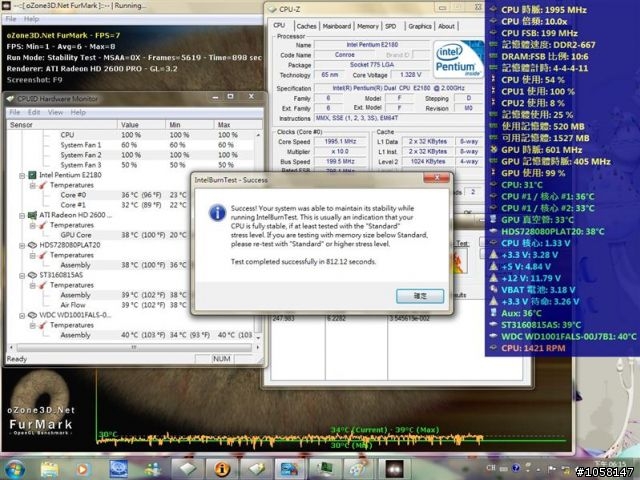Collapse the ATI Radeon HD 2600 node
The height and width of the screenshot is (480, 640).
pos(22,216)
